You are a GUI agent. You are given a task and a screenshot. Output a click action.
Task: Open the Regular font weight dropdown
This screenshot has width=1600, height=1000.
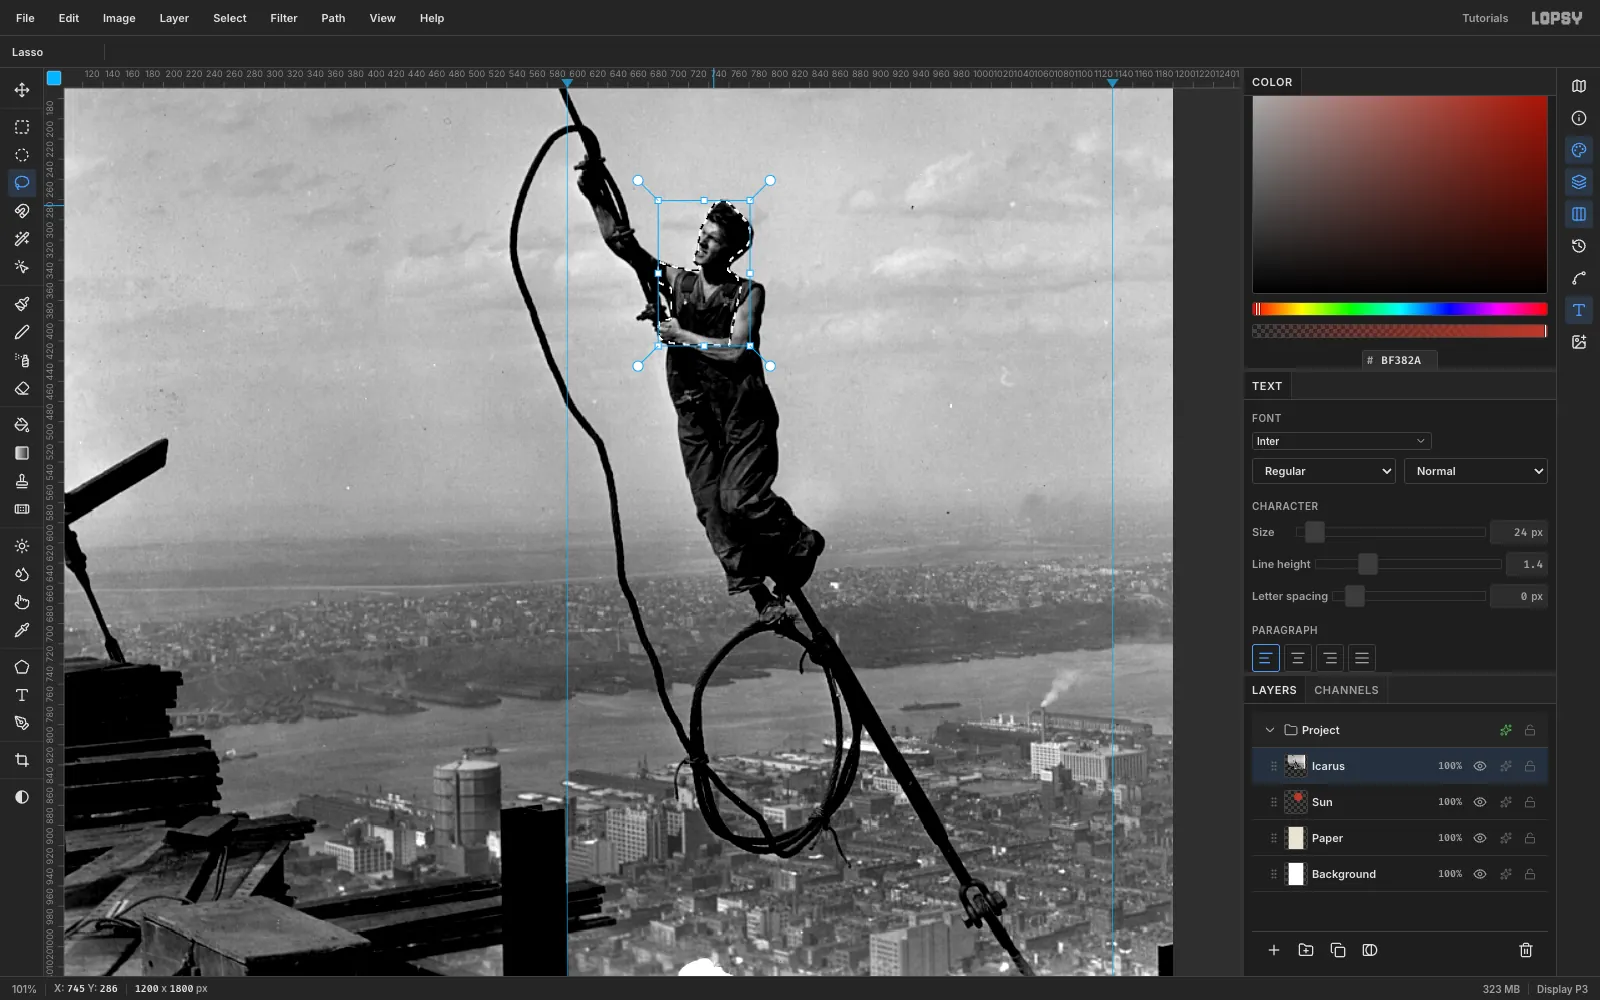pos(1324,471)
